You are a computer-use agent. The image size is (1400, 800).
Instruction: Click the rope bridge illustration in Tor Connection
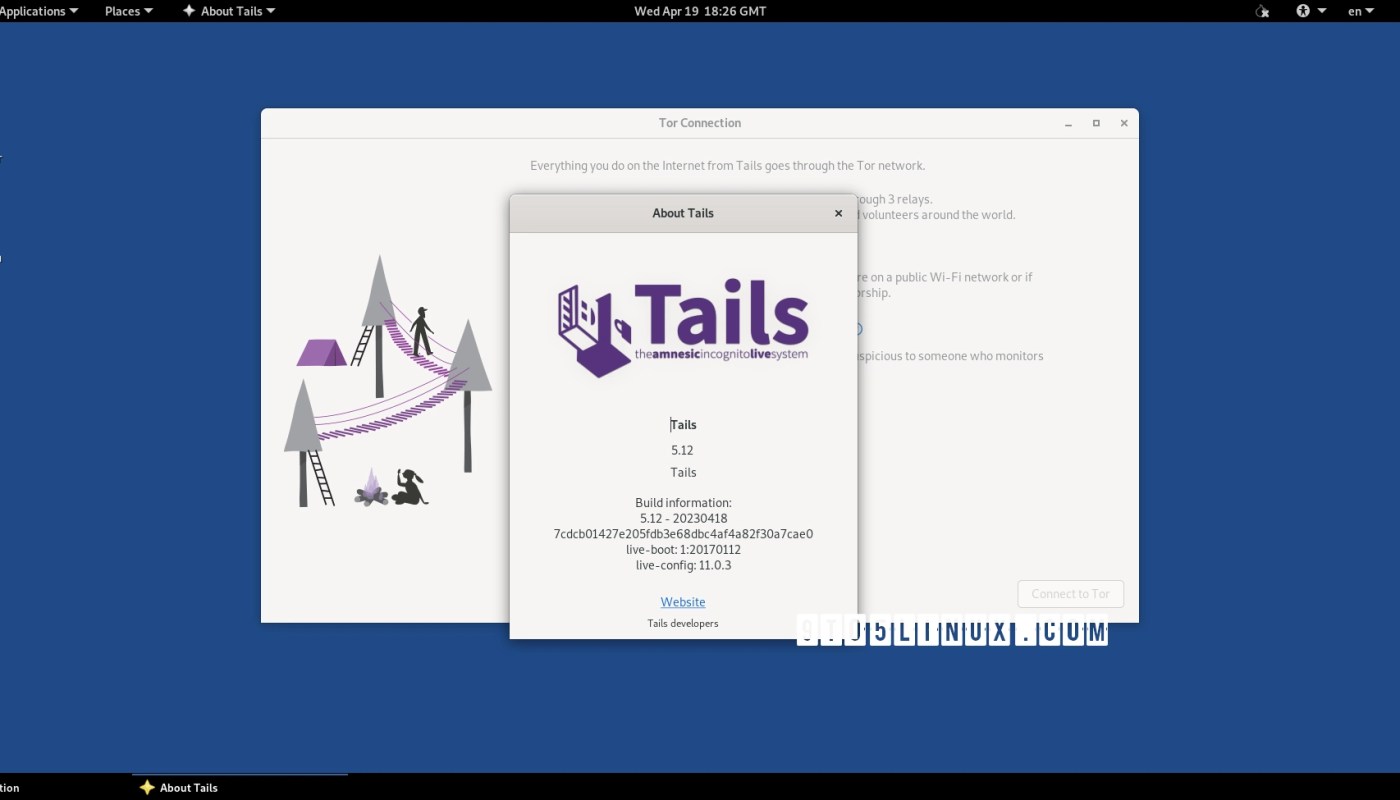[388, 381]
